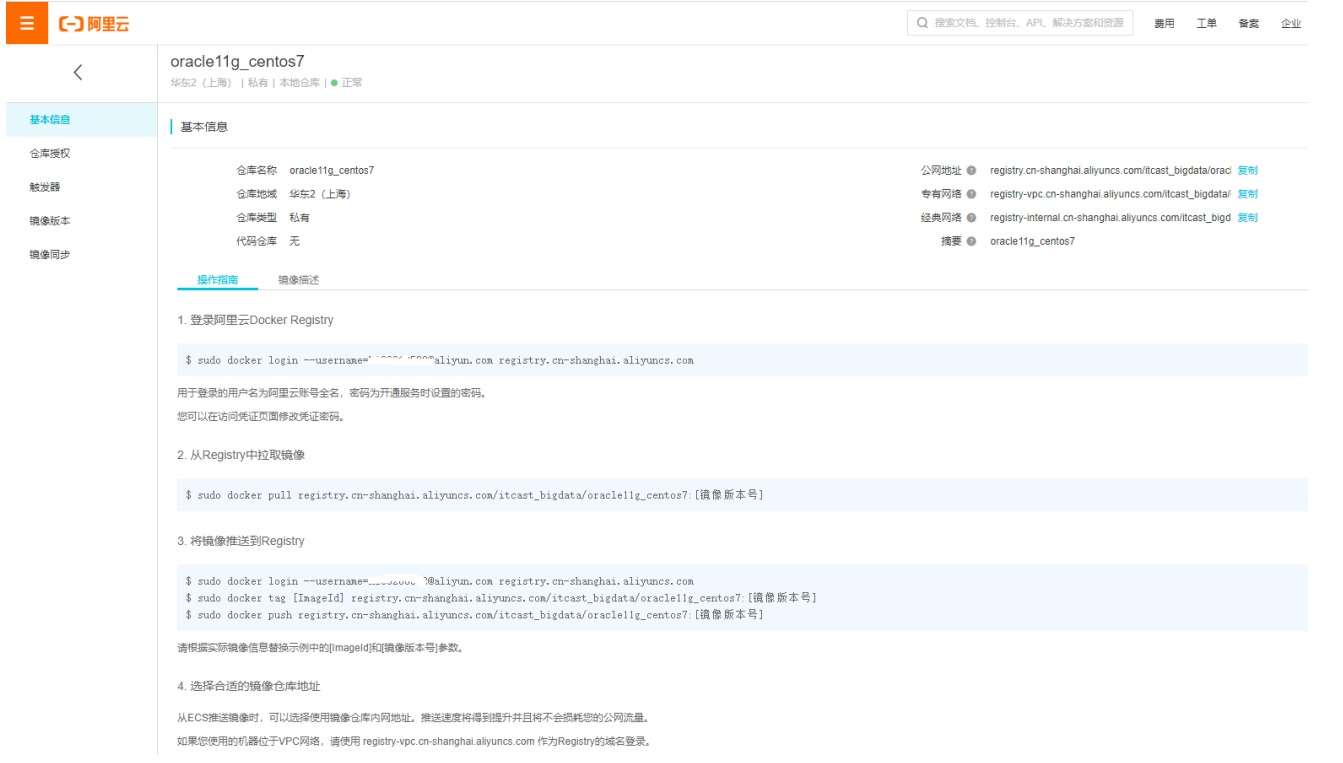Viewport: 1343px width, 763px height.
Task: Click the 基本信息 section heading
Action: coord(204,127)
